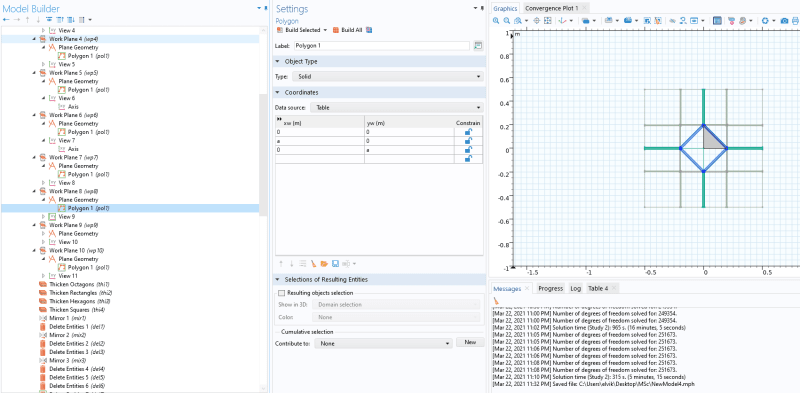Image resolution: width=800 pixels, height=393 pixels.
Task: Collapse the Coordinates section
Action: [278, 92]
